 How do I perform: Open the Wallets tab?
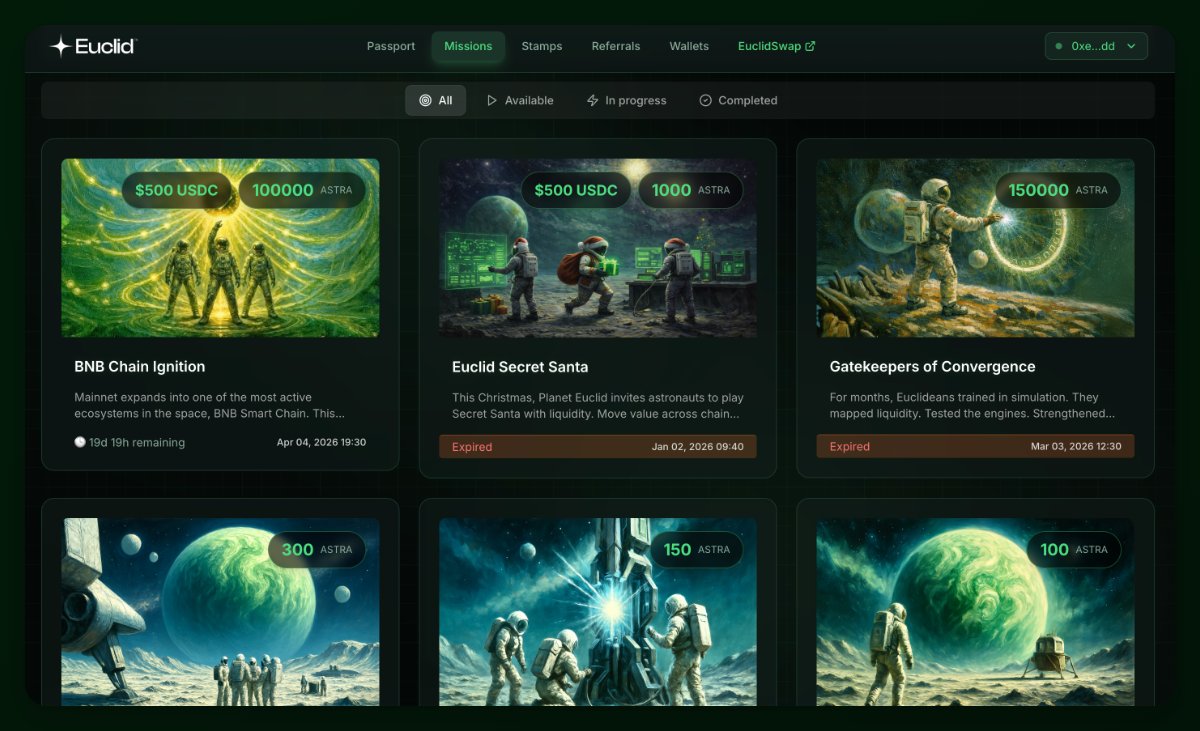tap(689, 46)
